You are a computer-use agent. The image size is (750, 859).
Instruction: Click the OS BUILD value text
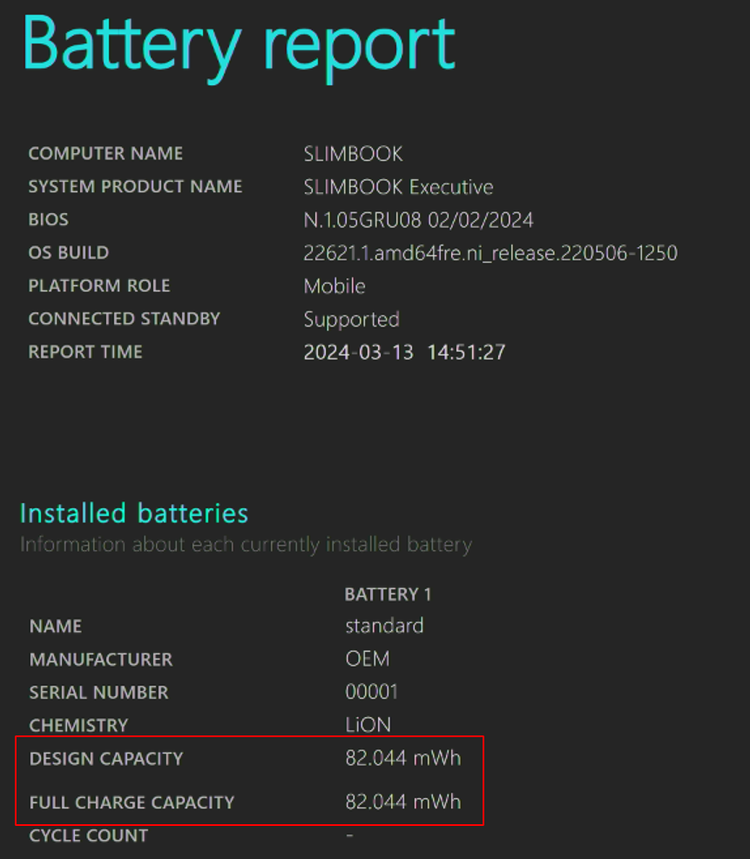coord(490,253)
